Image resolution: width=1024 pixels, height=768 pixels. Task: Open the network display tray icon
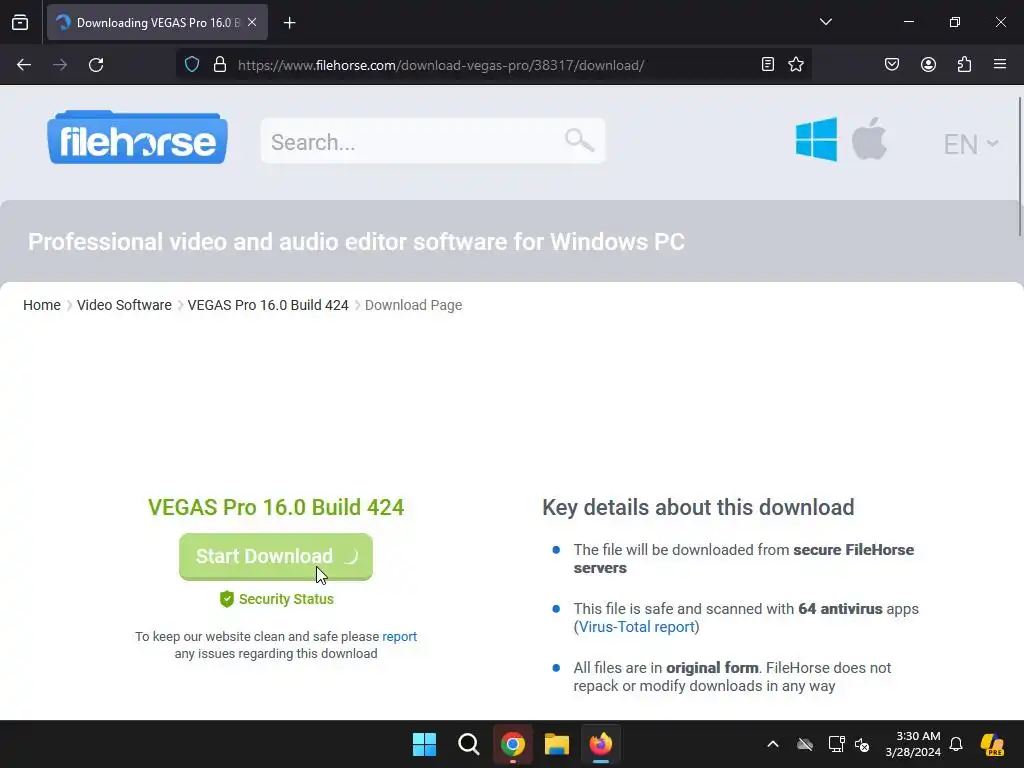836,744
